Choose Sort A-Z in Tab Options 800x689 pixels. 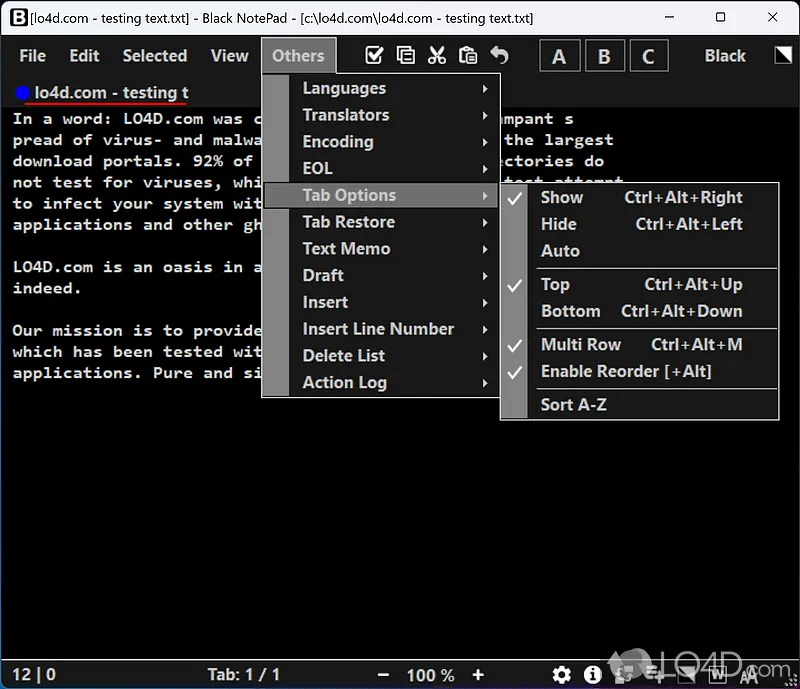tap(640, 405)
